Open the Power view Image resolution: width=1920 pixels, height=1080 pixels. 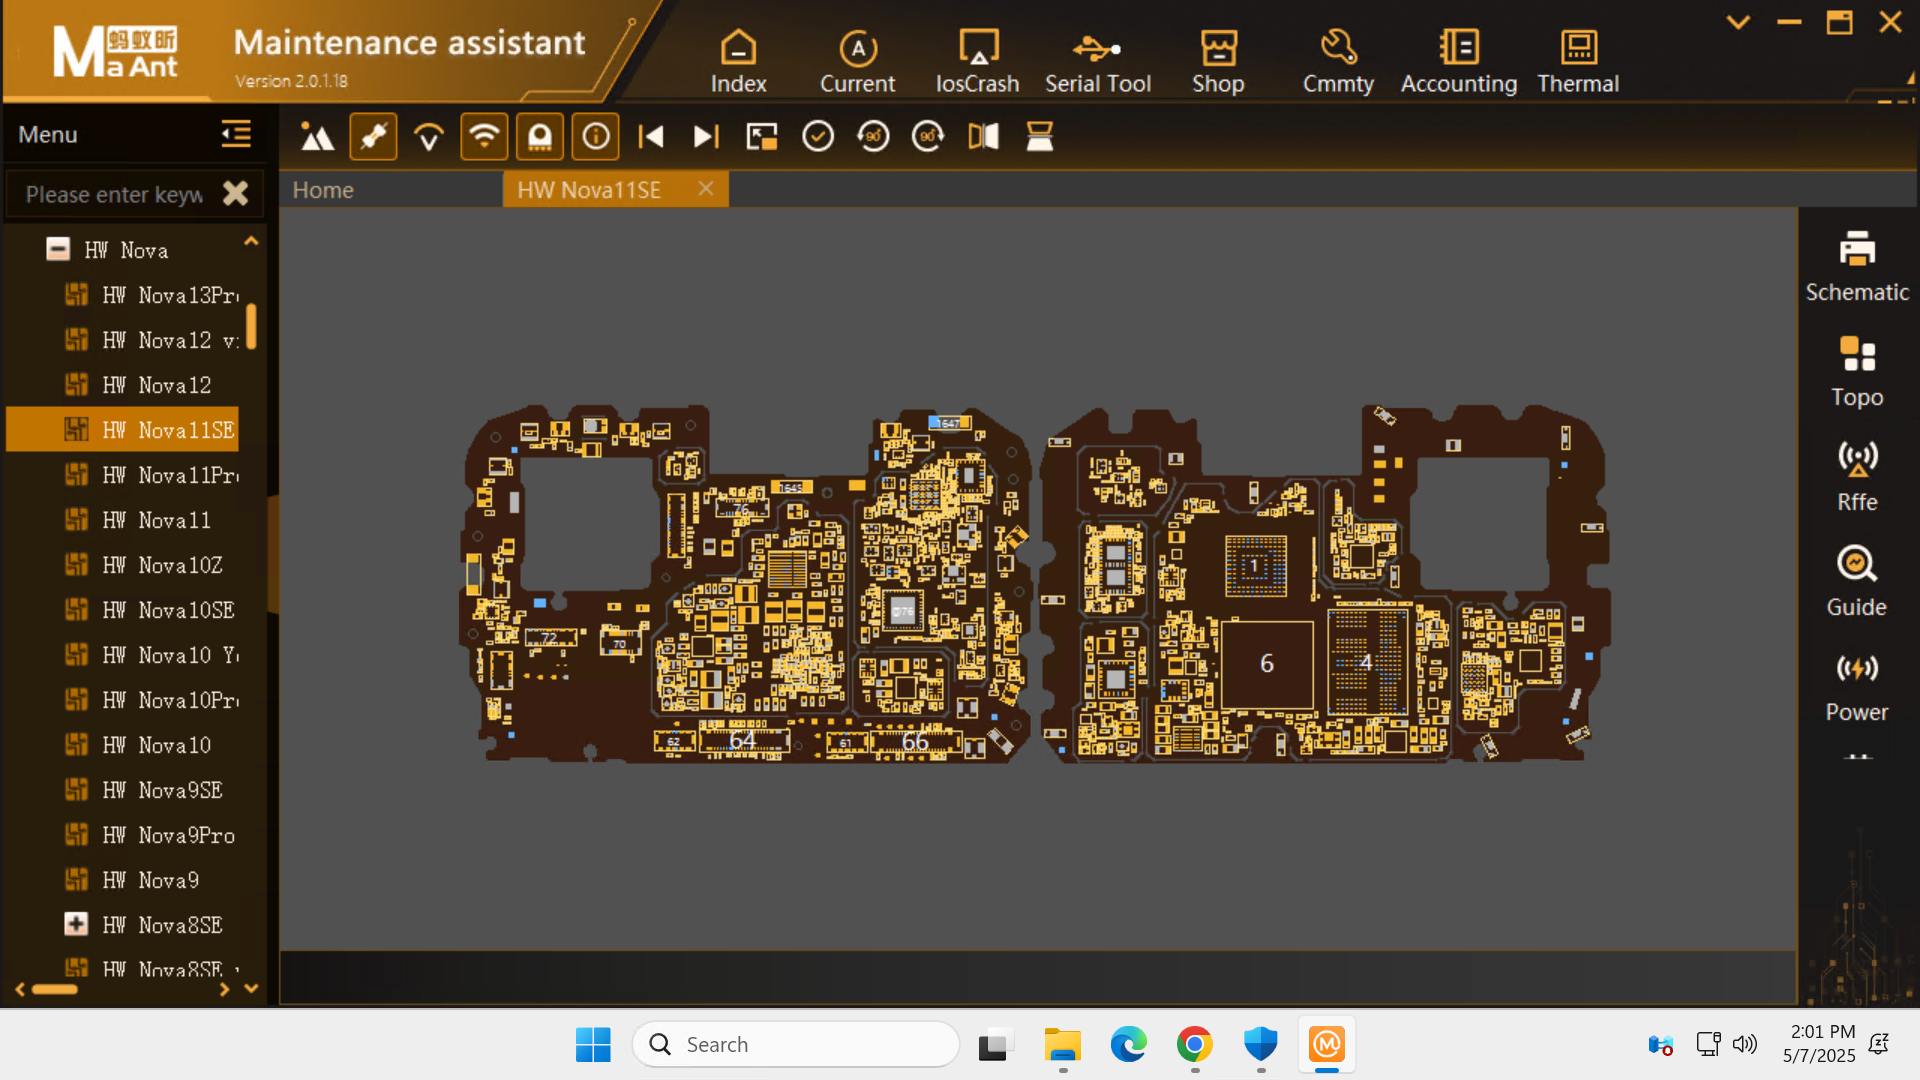[x=1857, y=687]
